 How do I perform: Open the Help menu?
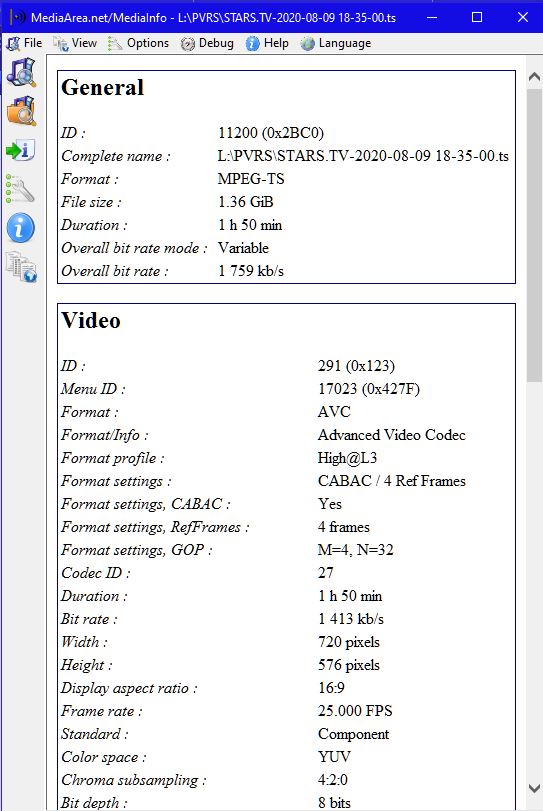[267, 43]
